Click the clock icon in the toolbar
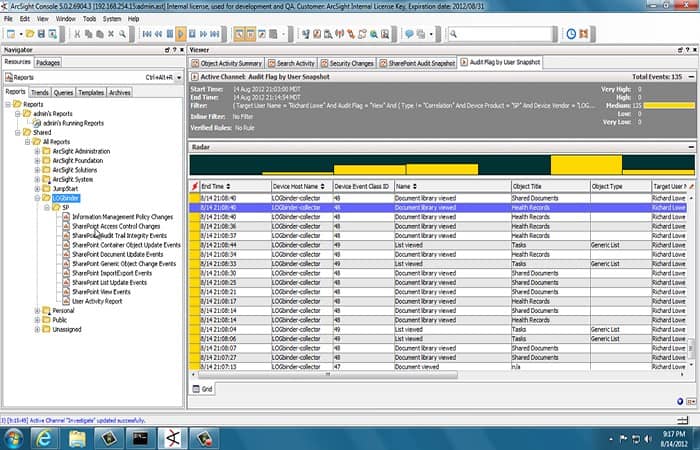 tap(571, 33)
